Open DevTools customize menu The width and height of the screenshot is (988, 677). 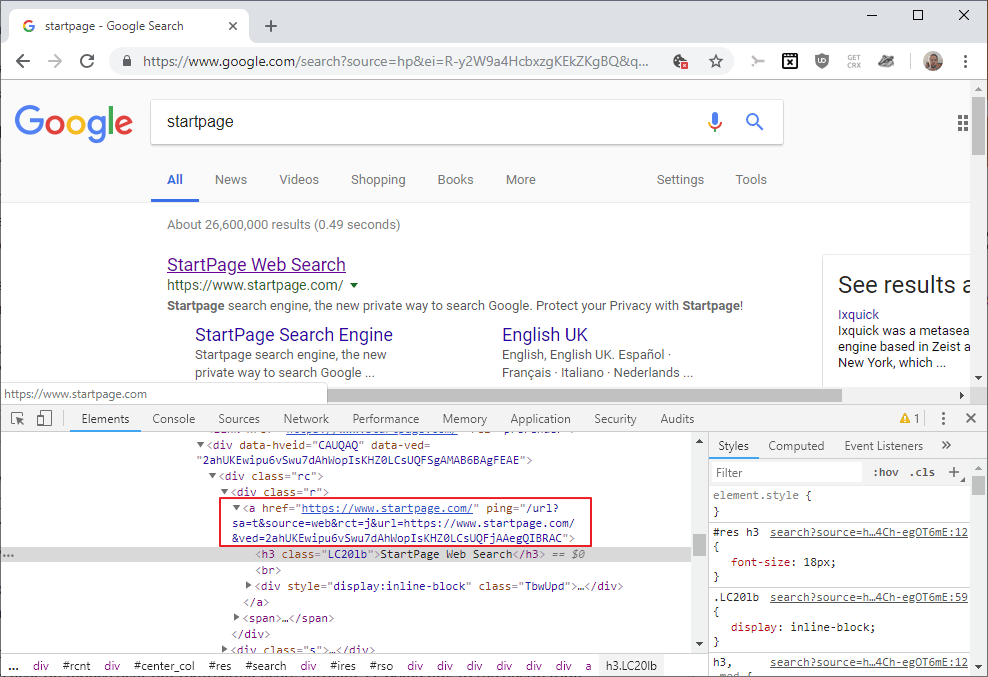943,419
